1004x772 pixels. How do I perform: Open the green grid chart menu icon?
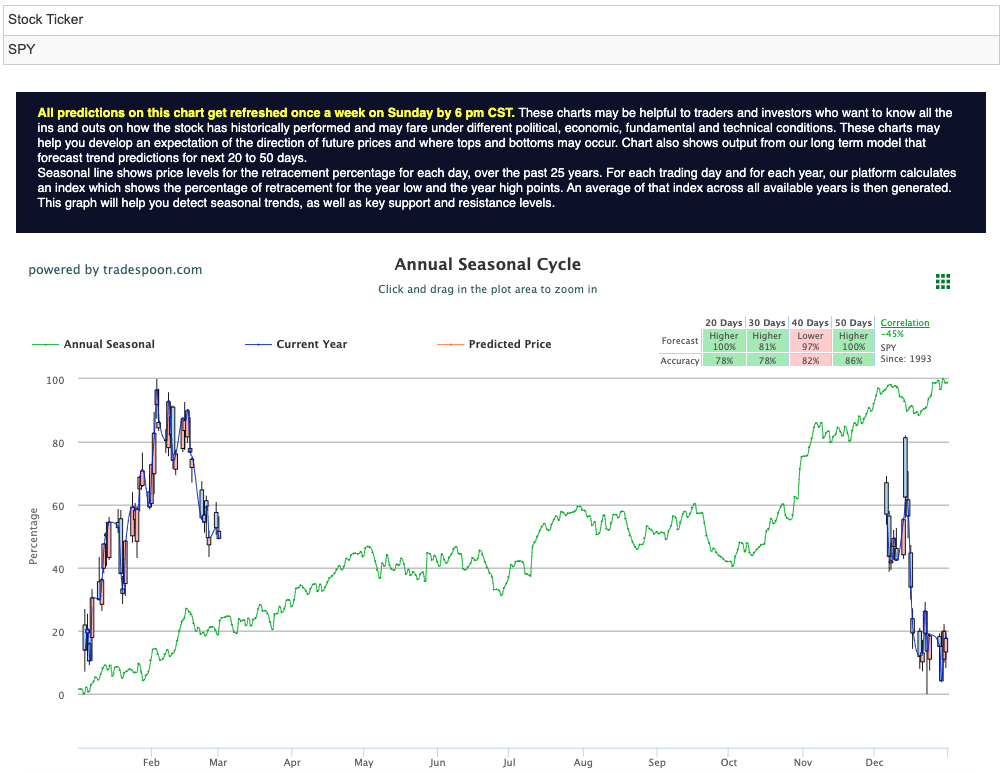[x=943, y=282]
